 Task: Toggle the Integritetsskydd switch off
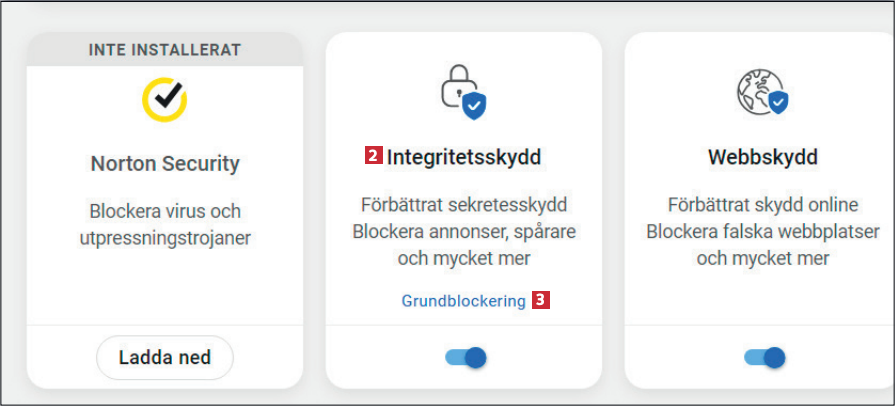pos(465,357)
